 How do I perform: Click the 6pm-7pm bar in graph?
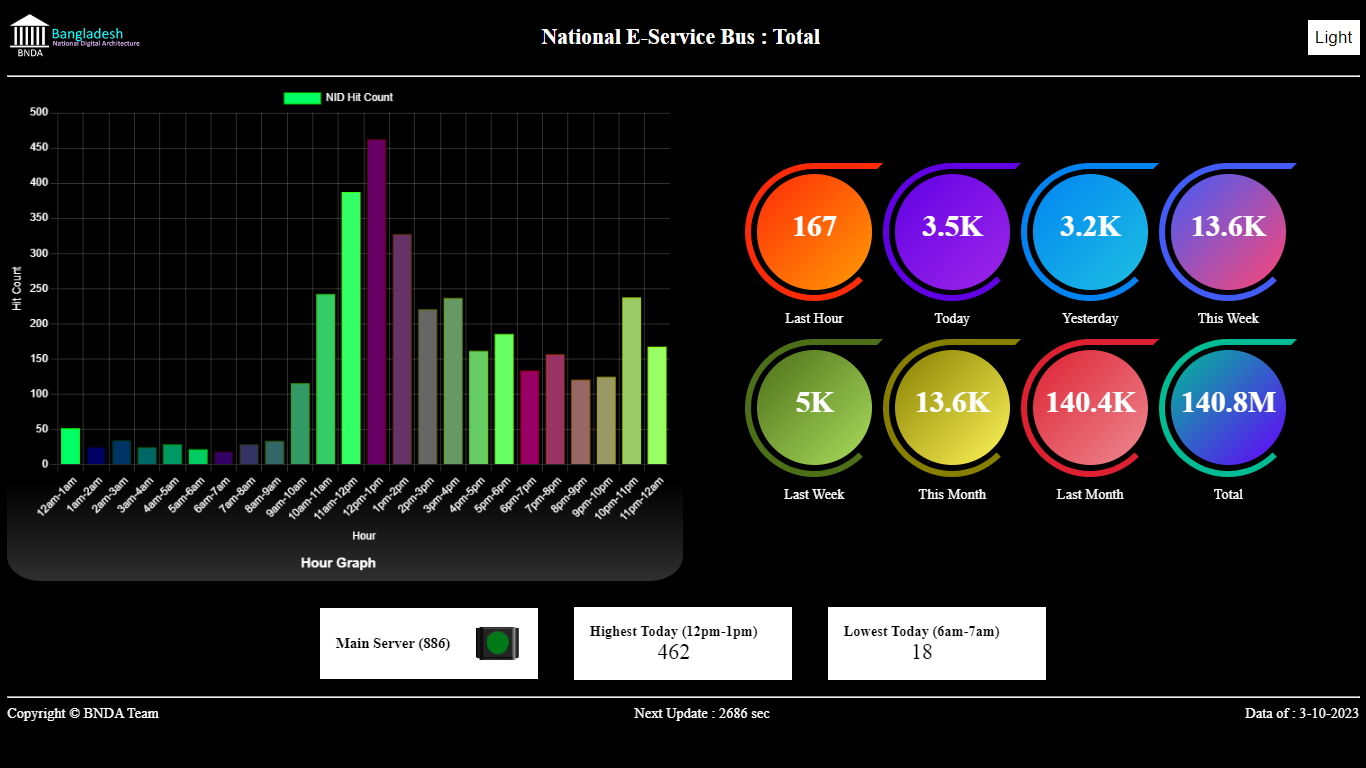point(529,418)
